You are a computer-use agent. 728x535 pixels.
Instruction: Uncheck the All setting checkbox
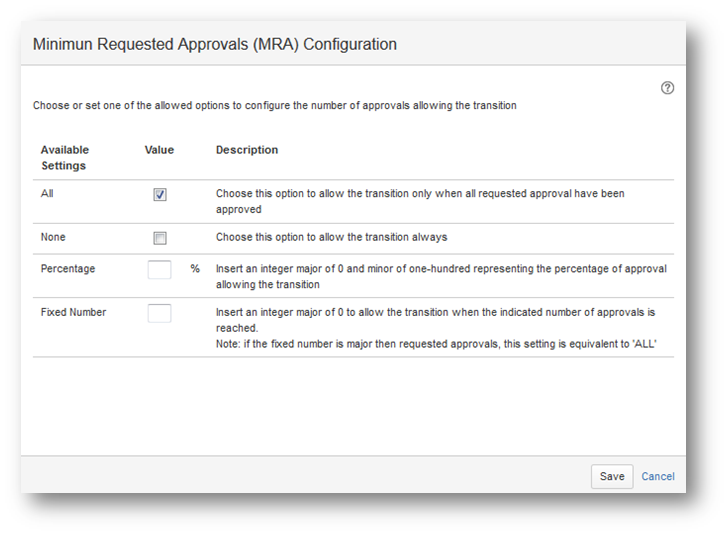pyautogui.click(x=160, y=195)
